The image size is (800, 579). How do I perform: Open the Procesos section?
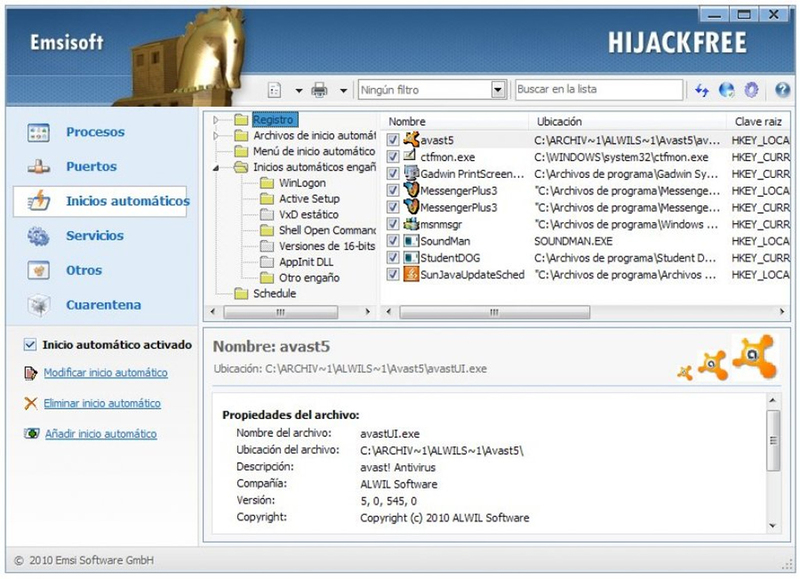(95, 132)
